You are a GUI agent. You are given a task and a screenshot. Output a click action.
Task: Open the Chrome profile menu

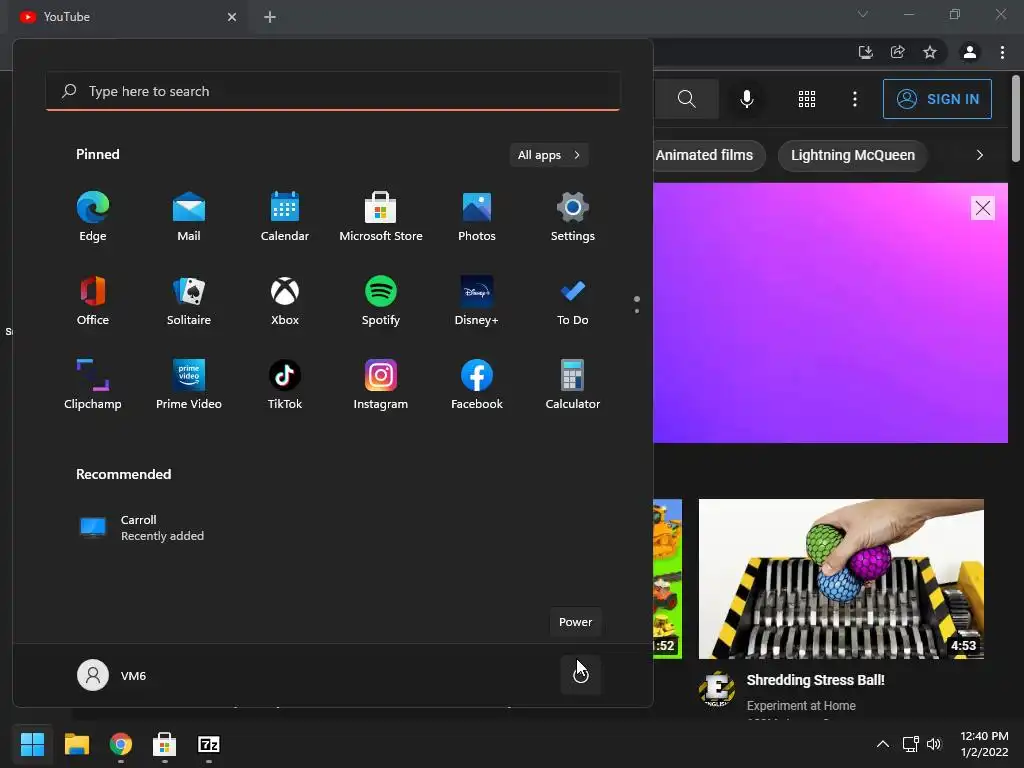(x=970, y=52)
